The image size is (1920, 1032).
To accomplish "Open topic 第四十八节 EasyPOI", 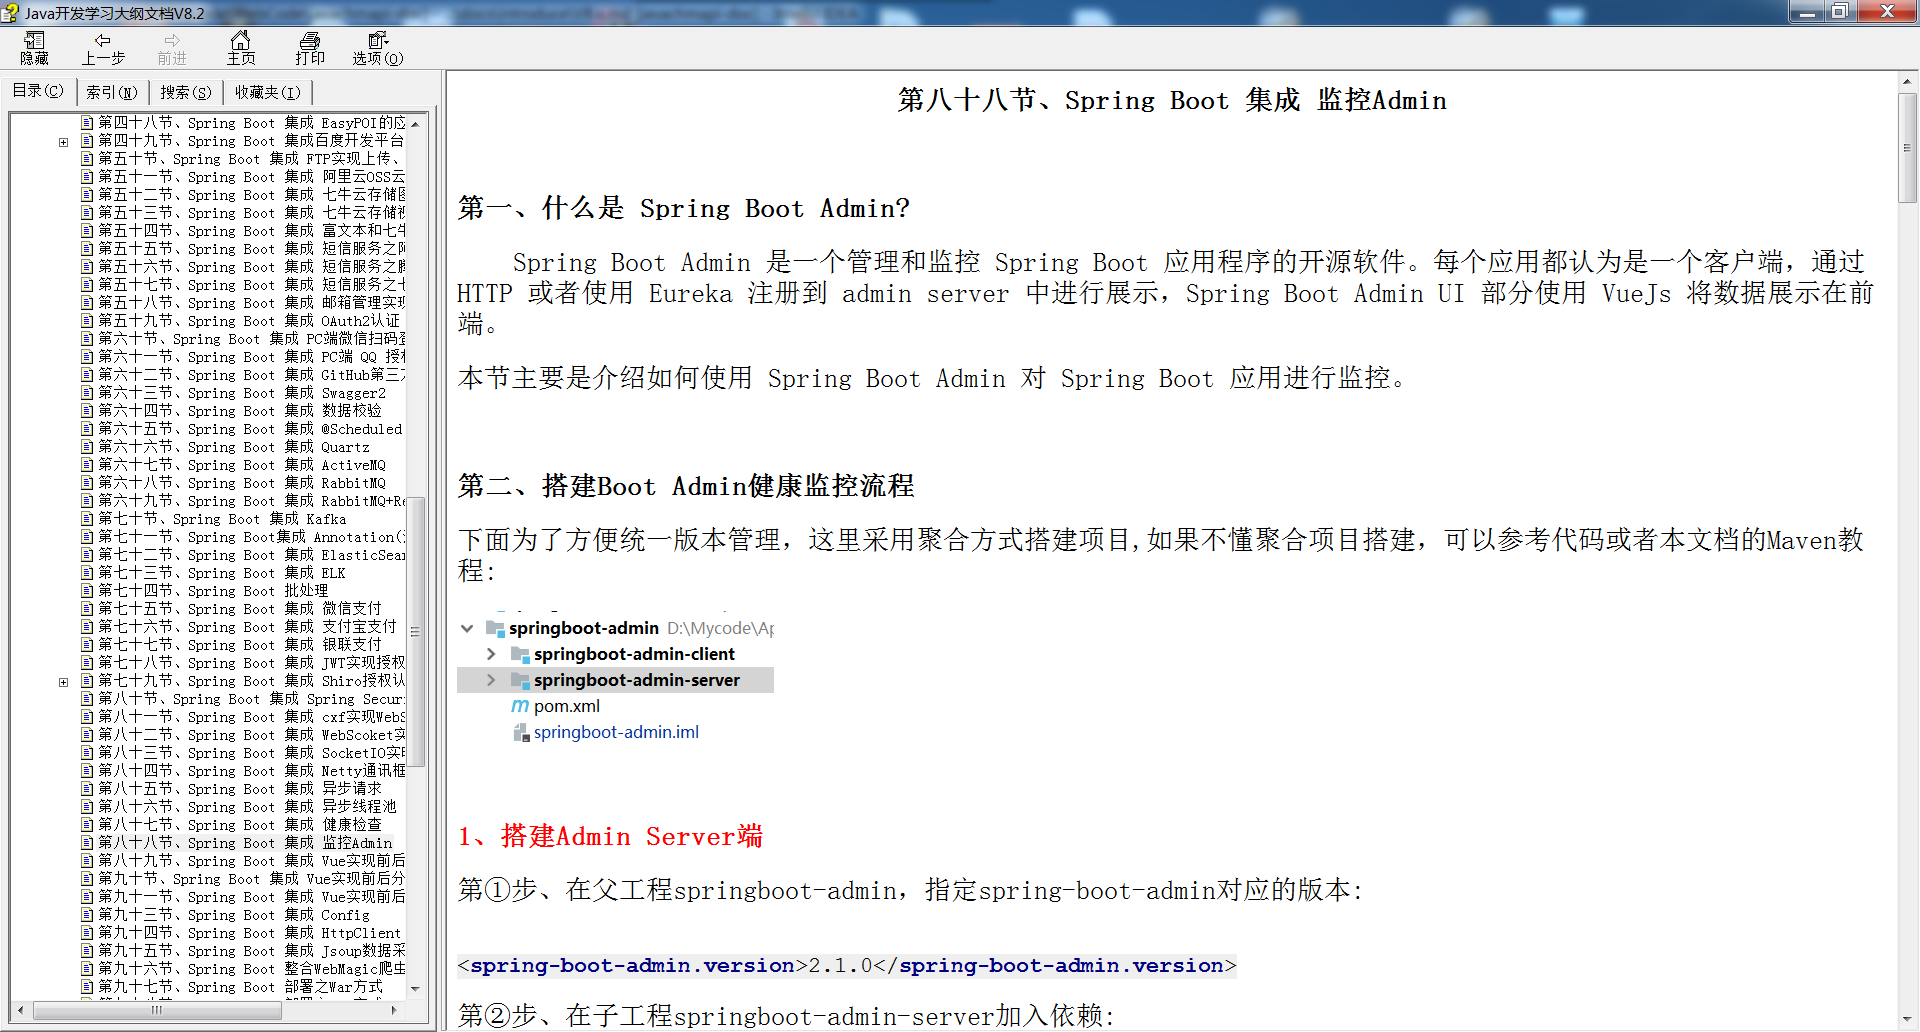I will [252, 123].
